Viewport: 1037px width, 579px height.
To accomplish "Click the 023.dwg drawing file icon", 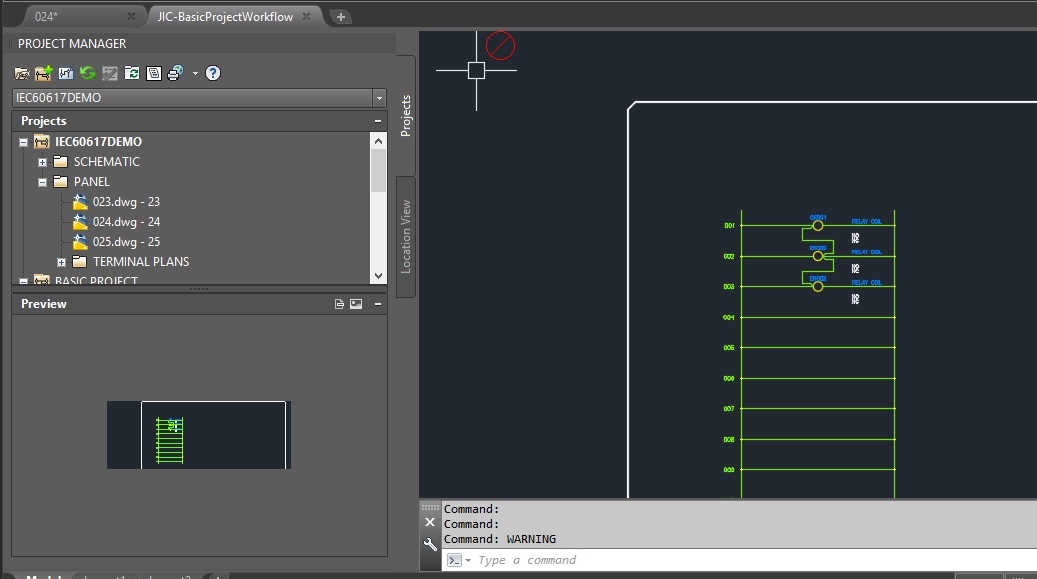I will [x=80, y=202].
